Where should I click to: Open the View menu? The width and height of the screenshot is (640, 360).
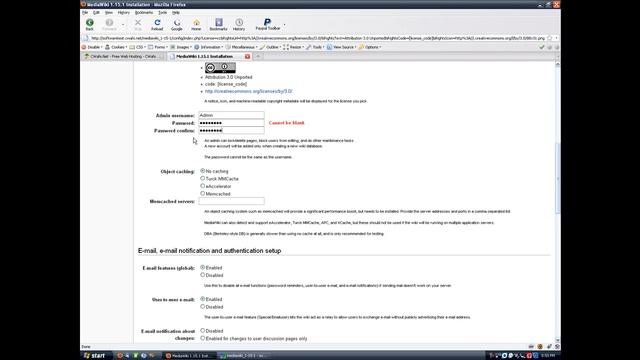click(x=109, y=13)
